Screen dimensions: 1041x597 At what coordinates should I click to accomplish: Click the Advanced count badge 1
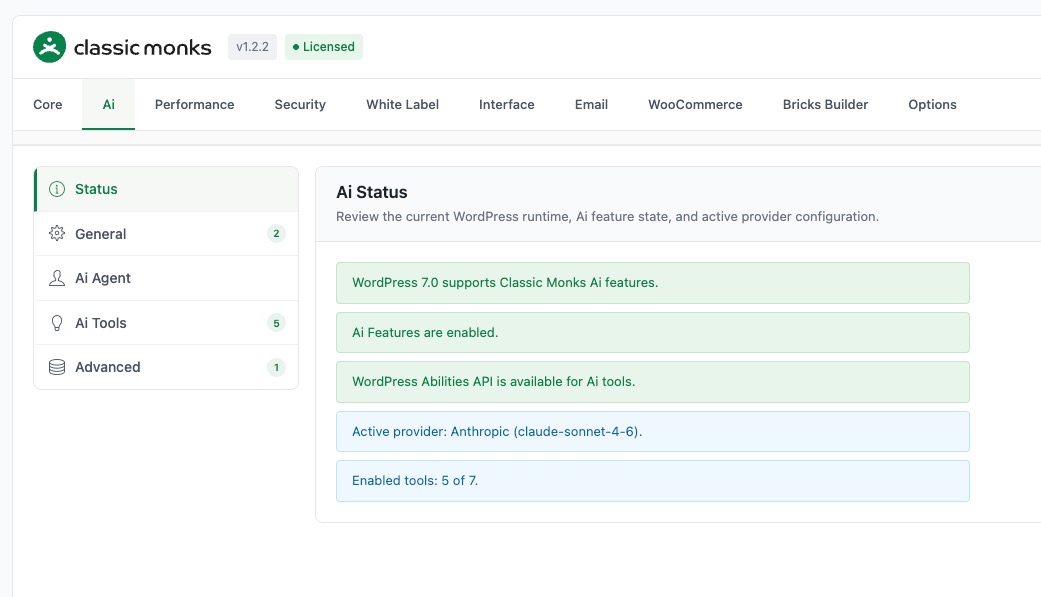pyautogui.click(x=276, y=367)
